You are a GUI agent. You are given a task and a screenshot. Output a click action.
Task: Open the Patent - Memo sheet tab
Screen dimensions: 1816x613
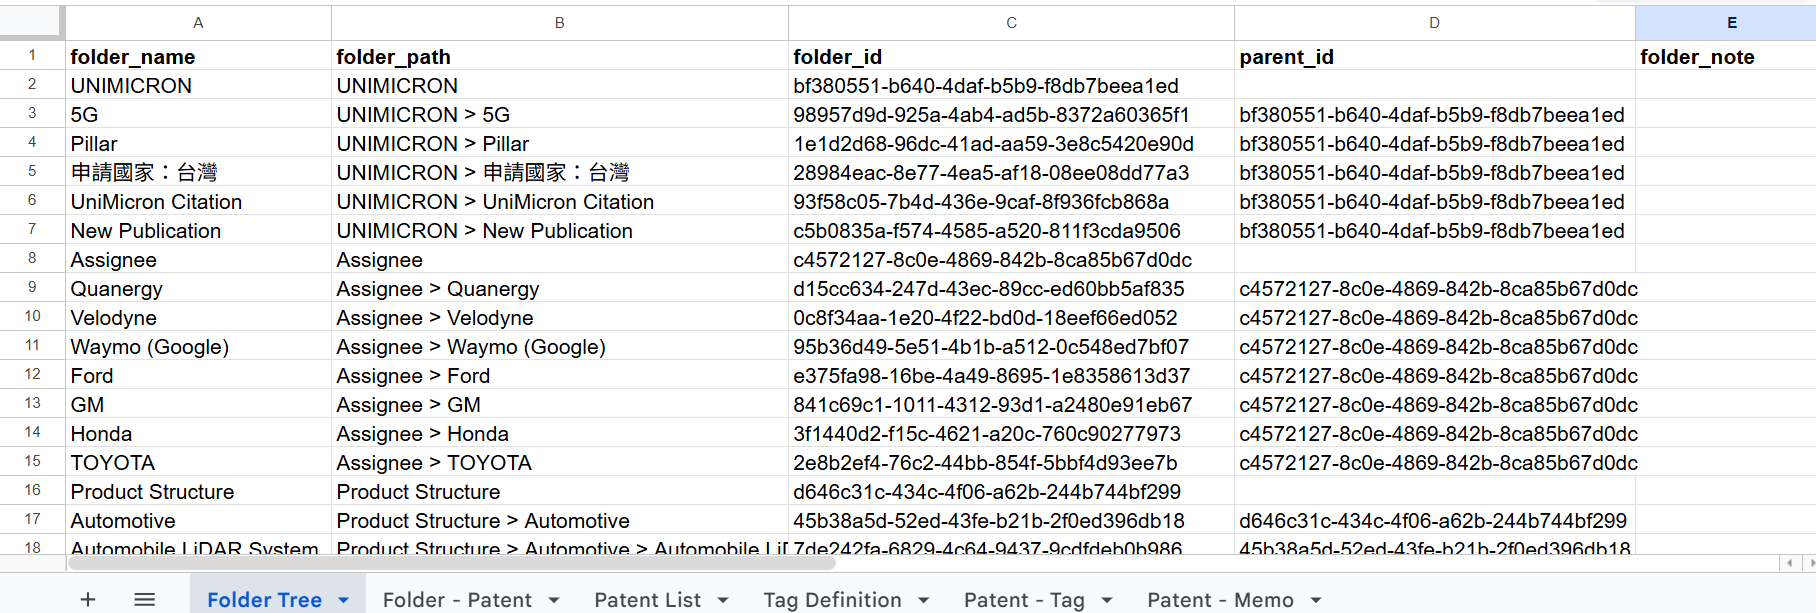(x=1220, y=600)
